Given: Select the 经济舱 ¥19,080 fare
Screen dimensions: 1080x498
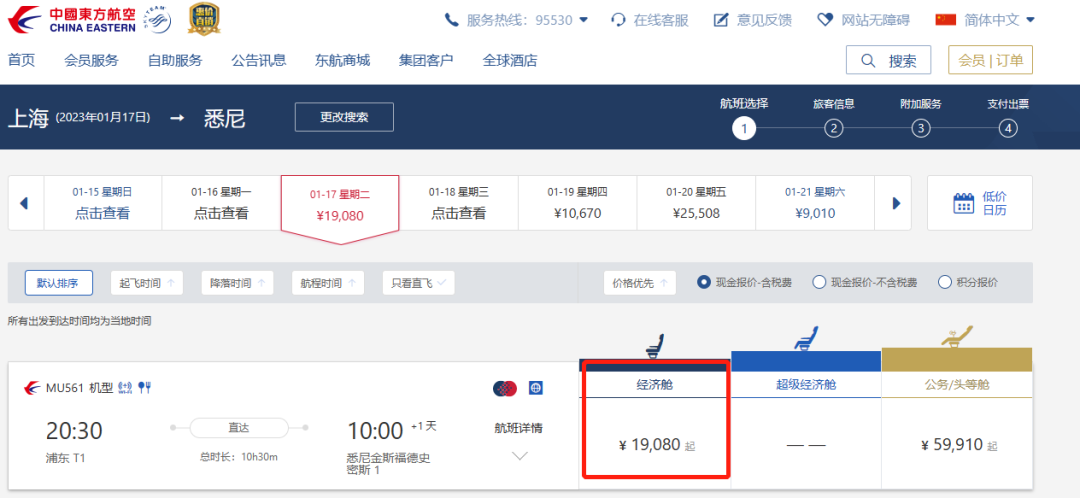Looking at the screenshot, I should (x=655, y=445).
